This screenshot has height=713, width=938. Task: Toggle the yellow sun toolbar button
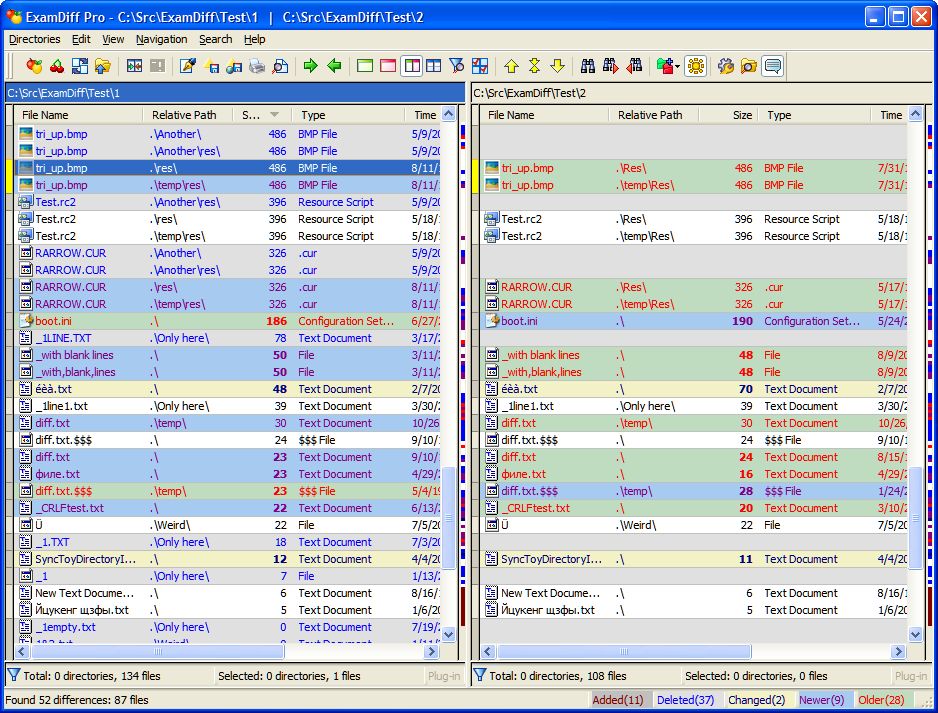tap(696, 66)
